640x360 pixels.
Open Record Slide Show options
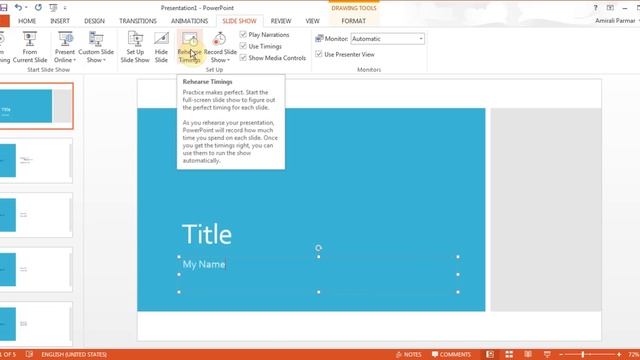(220, 47)
